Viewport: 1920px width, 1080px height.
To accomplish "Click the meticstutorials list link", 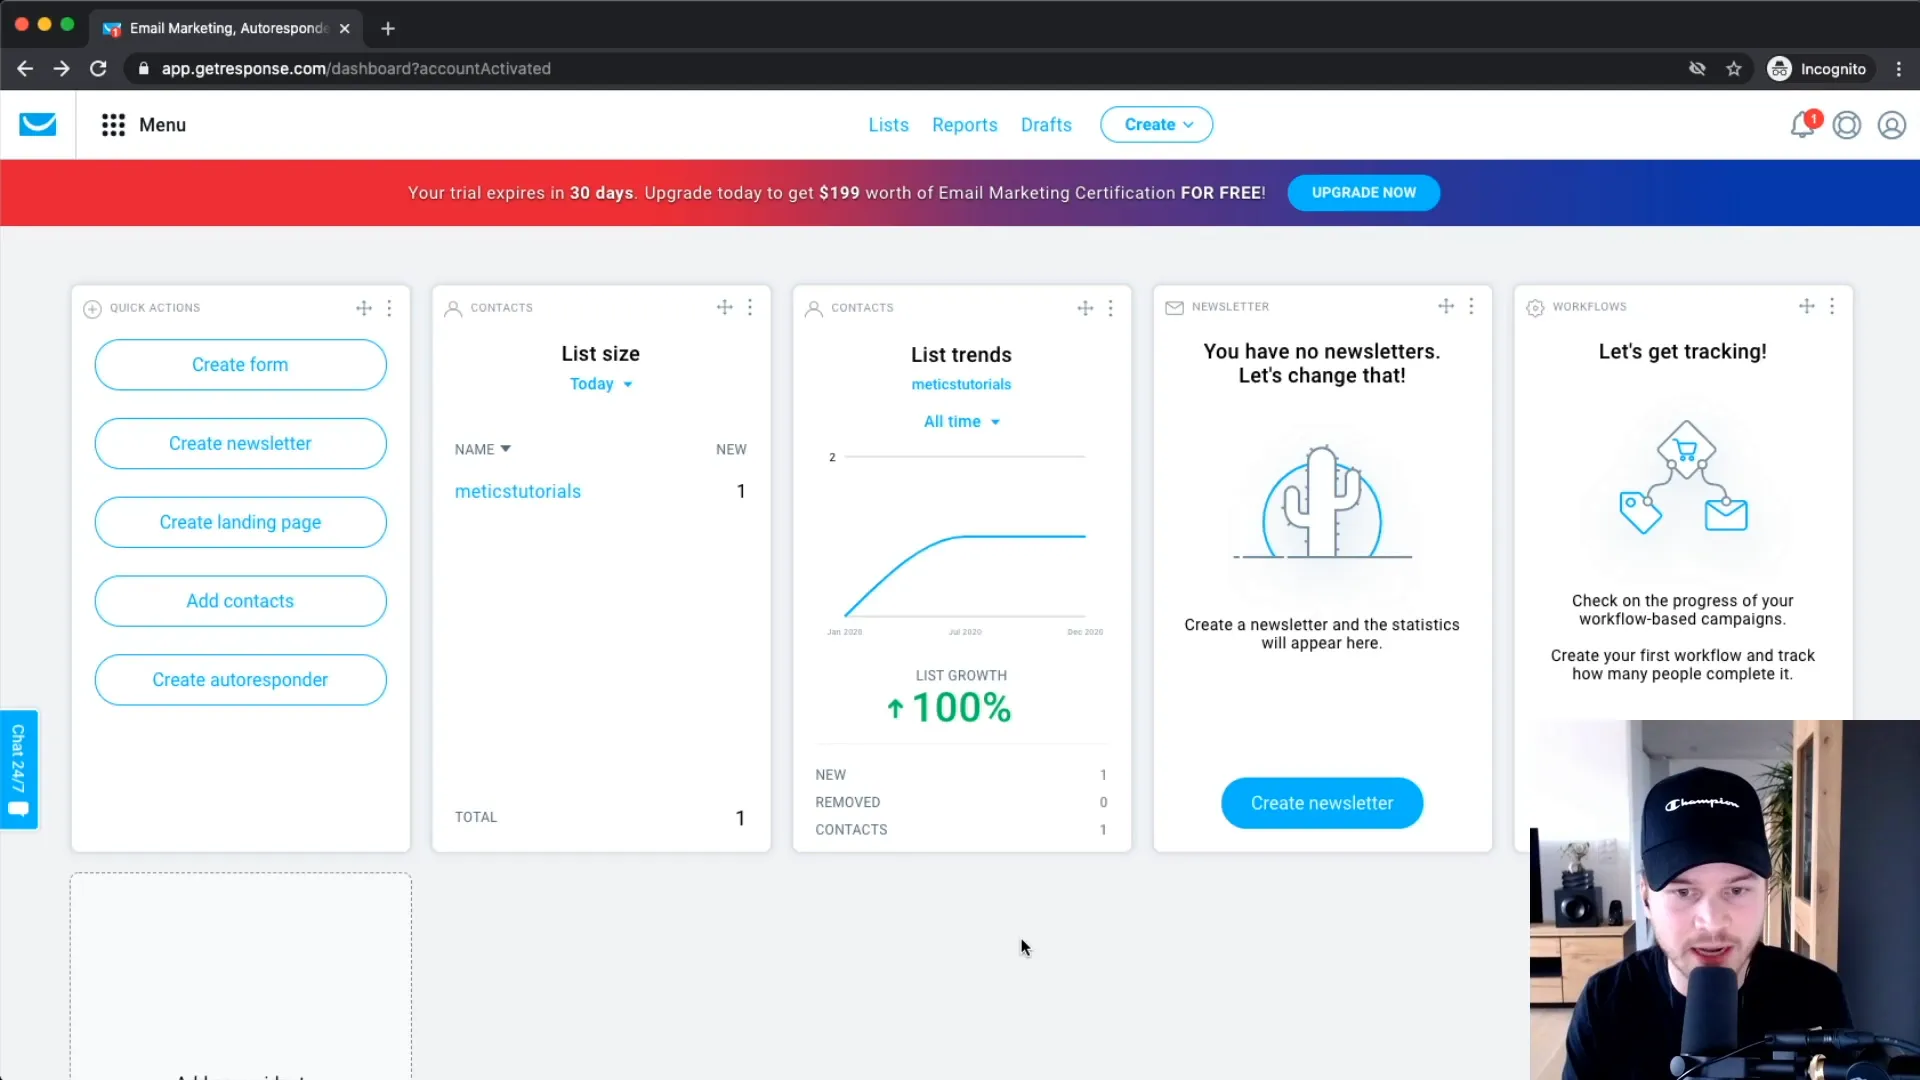I will [517, 491].
